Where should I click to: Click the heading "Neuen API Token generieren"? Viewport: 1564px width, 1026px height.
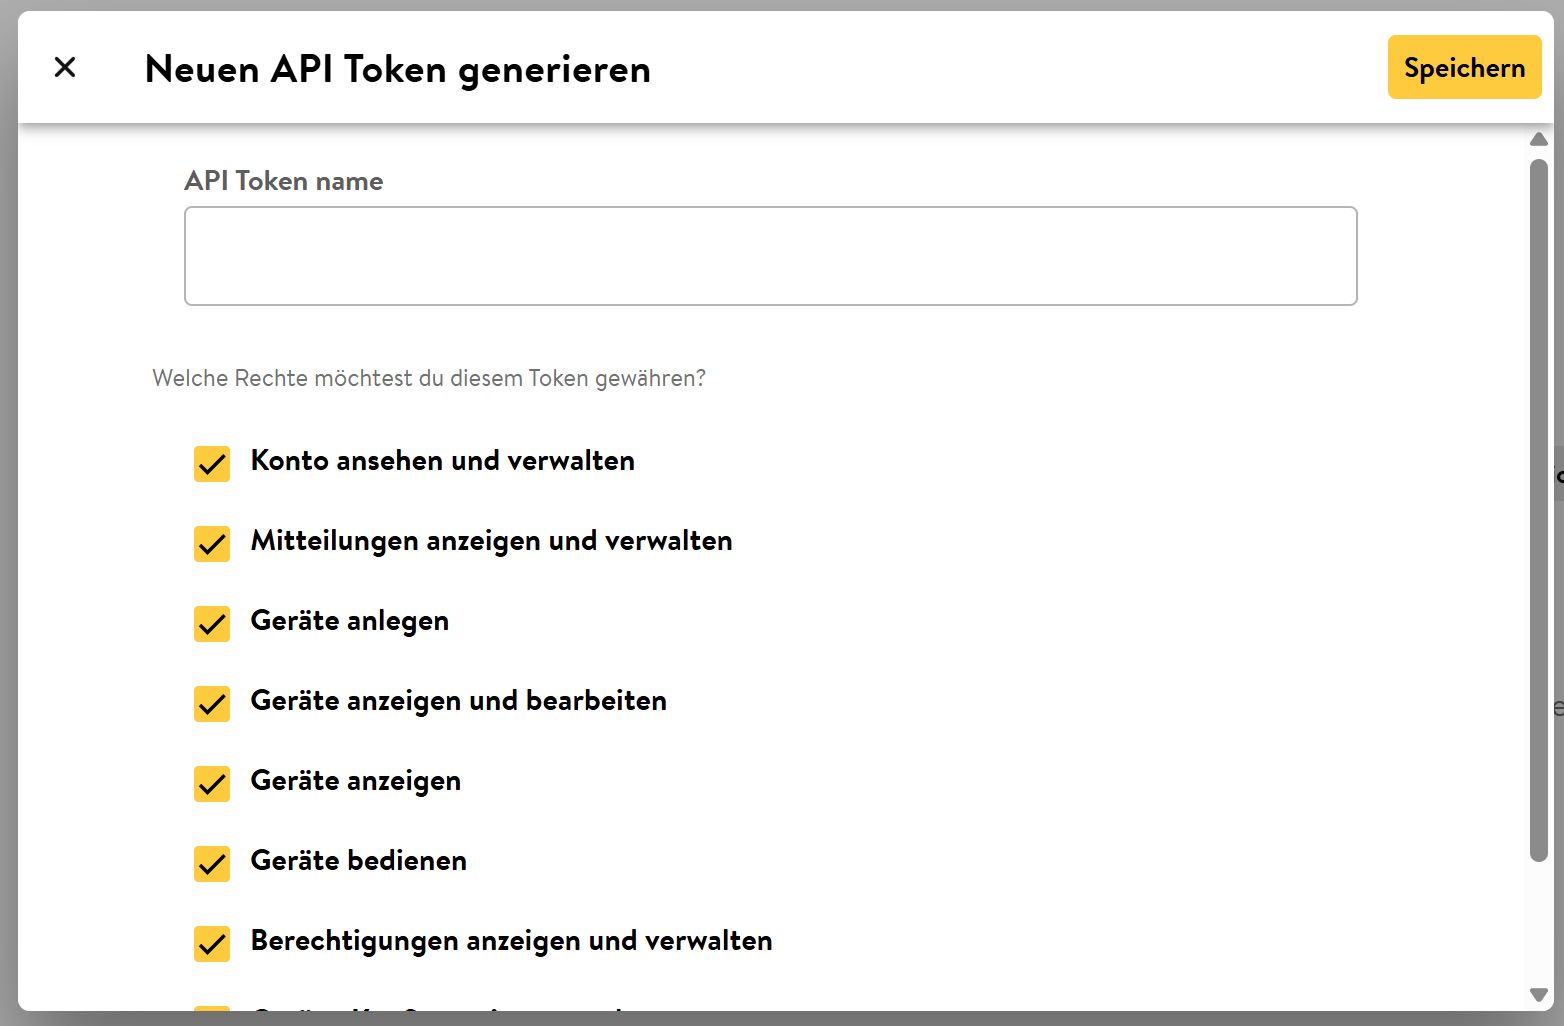(398, 69)
